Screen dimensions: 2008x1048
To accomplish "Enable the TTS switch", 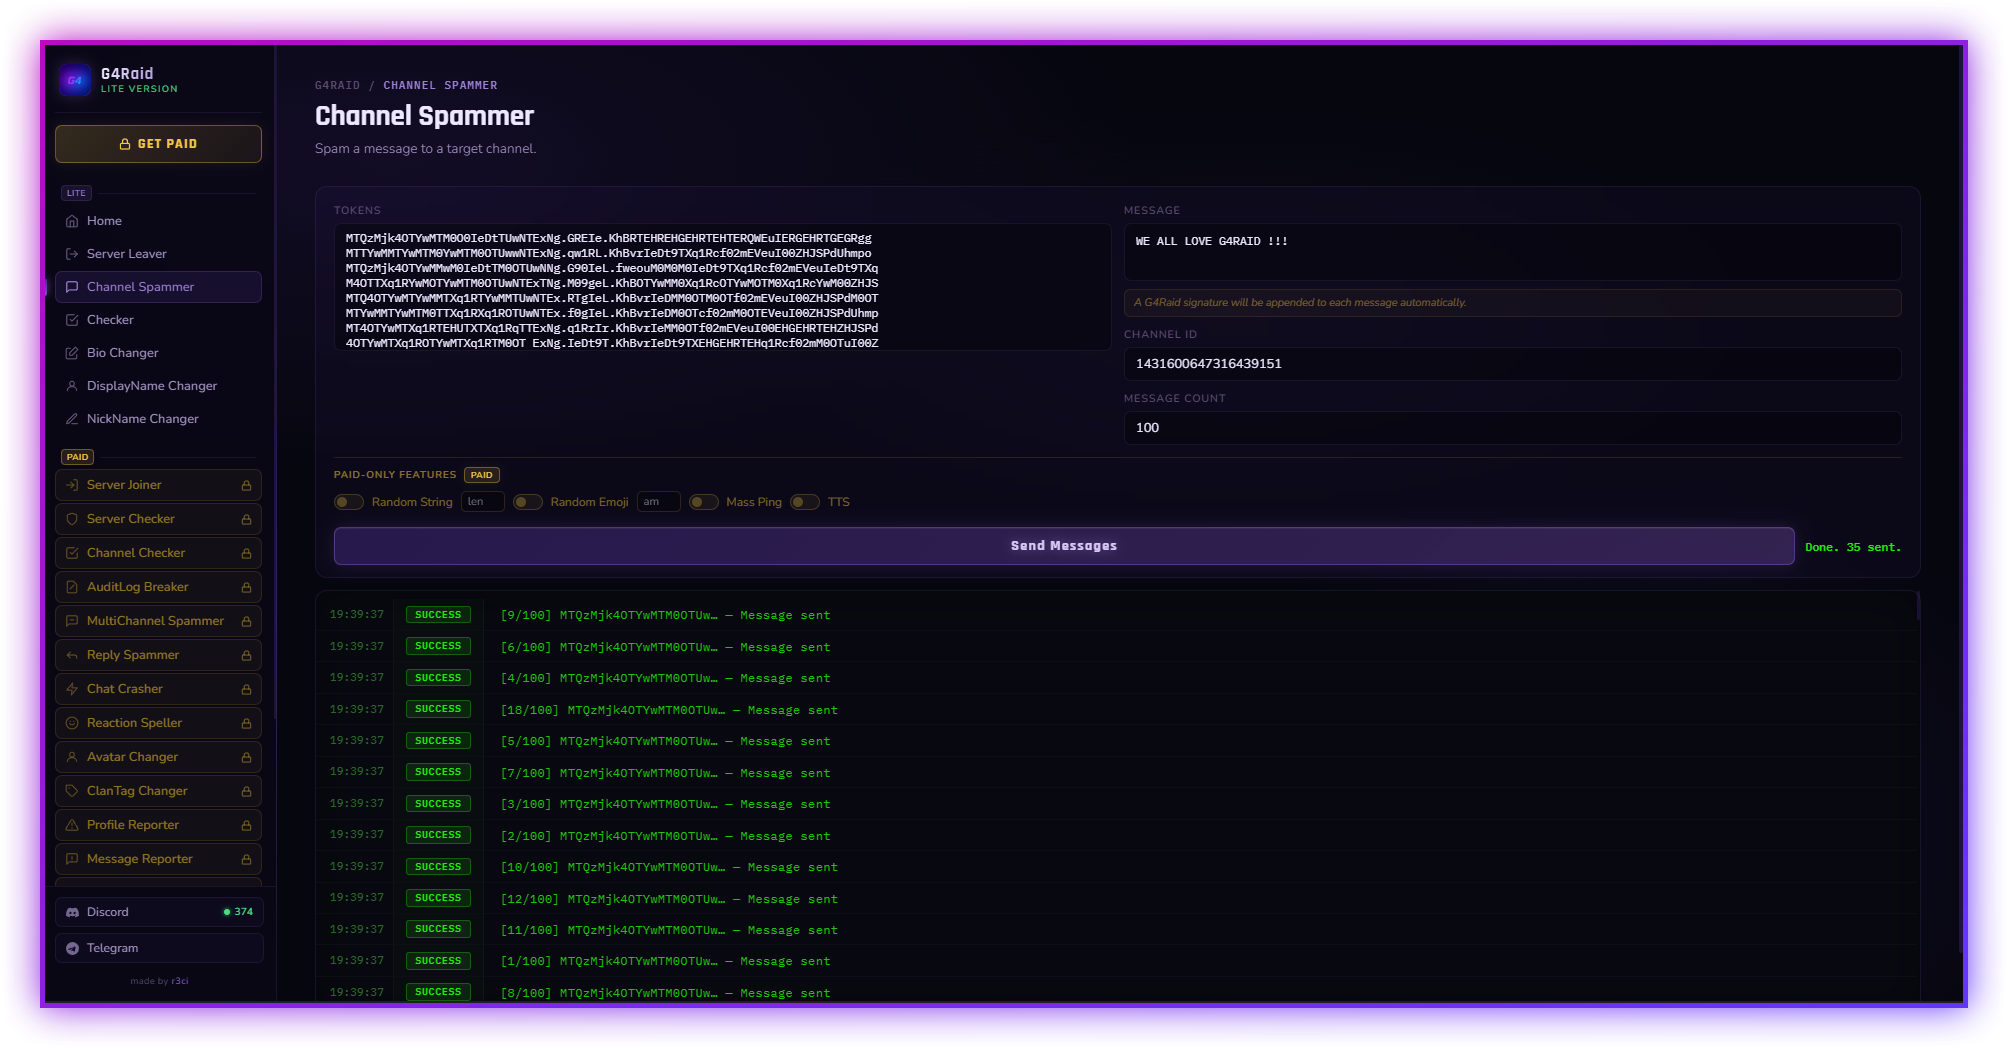I will [805, 502].
